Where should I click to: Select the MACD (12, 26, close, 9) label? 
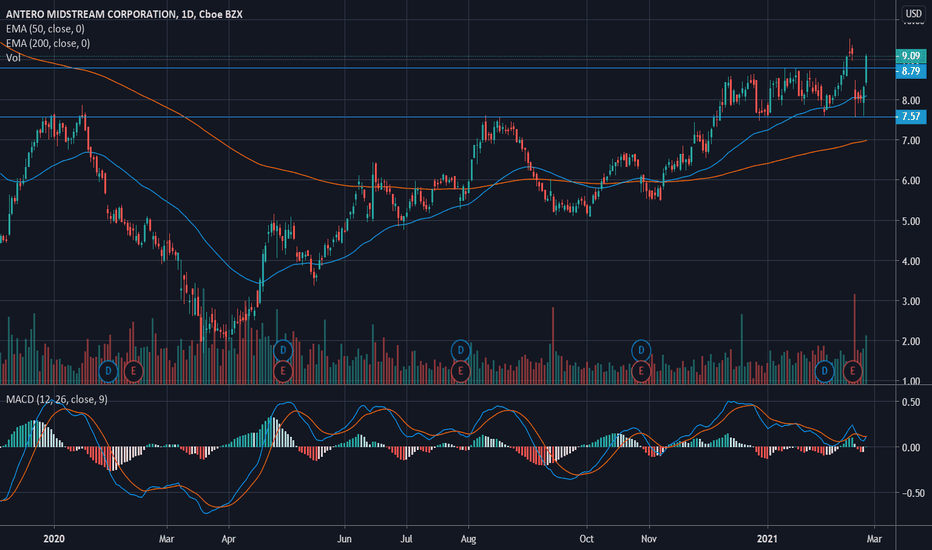click(56, 400)
